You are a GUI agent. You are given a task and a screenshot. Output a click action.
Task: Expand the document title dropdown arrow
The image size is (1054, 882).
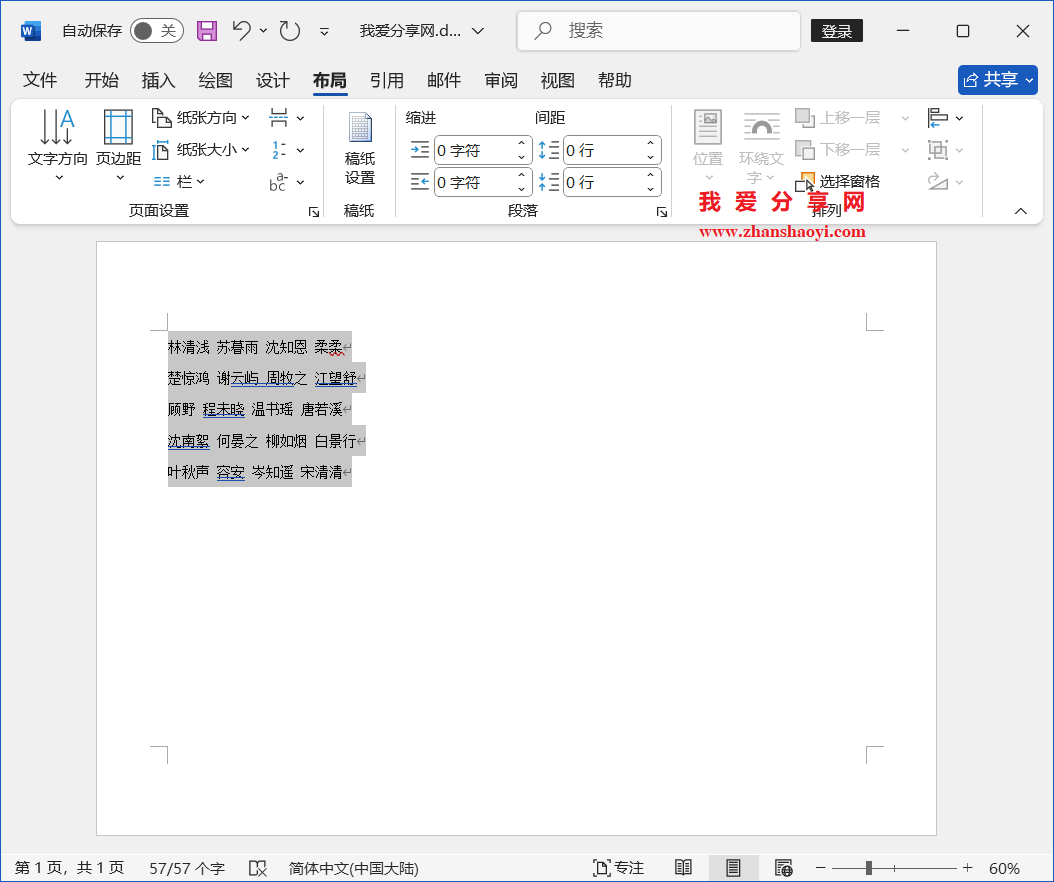point(478,31)
